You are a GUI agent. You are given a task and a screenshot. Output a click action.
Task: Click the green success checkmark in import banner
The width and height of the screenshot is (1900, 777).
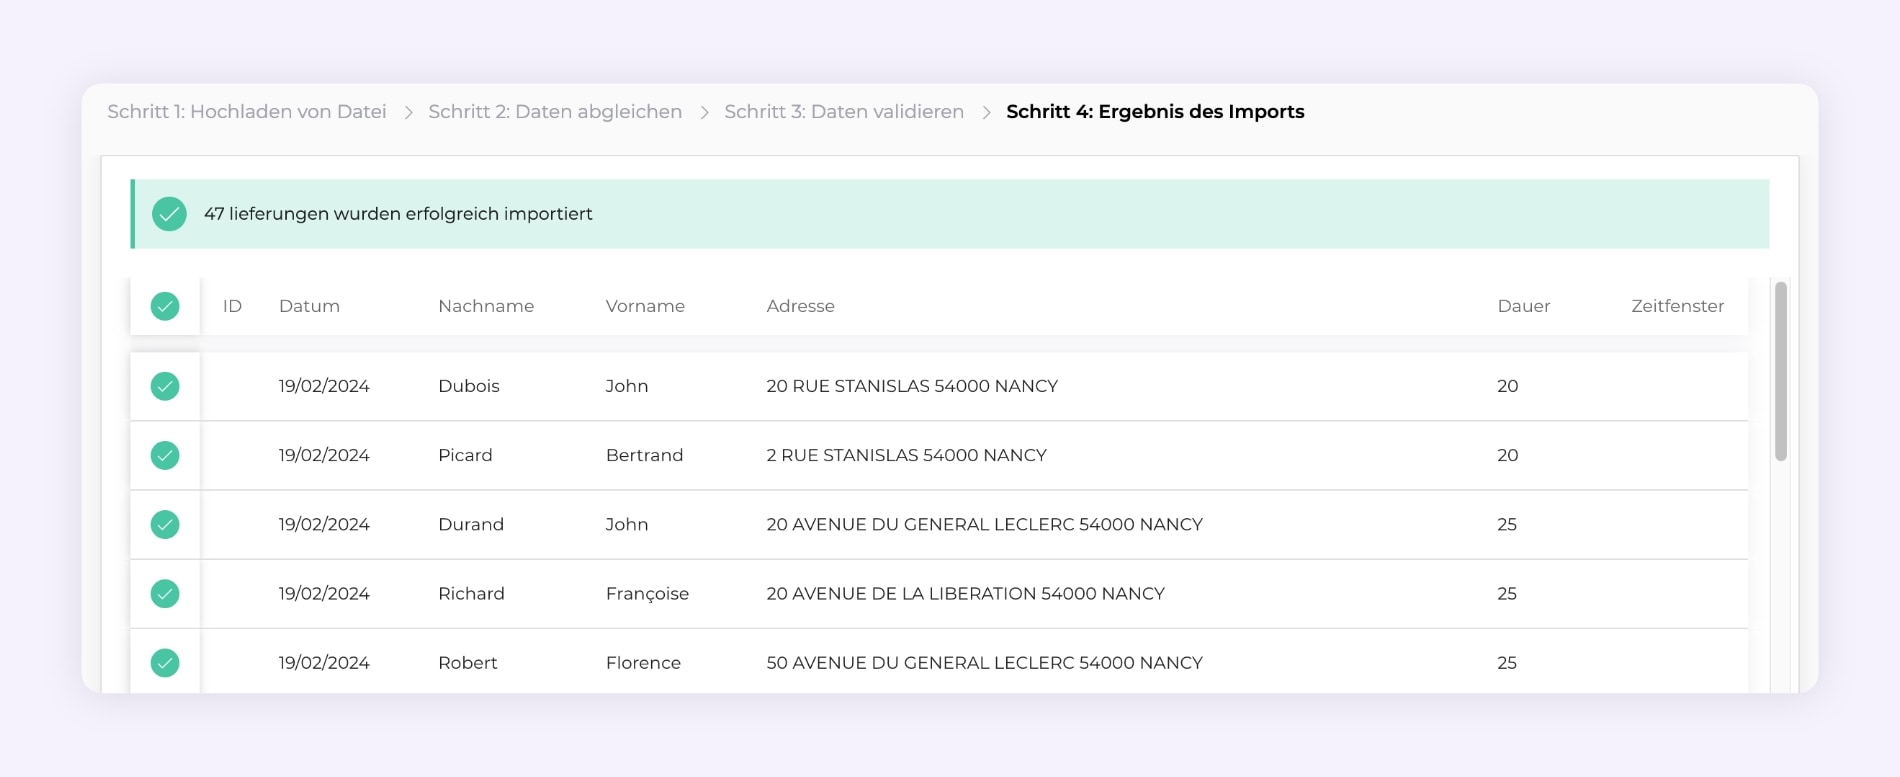(169, 214)
